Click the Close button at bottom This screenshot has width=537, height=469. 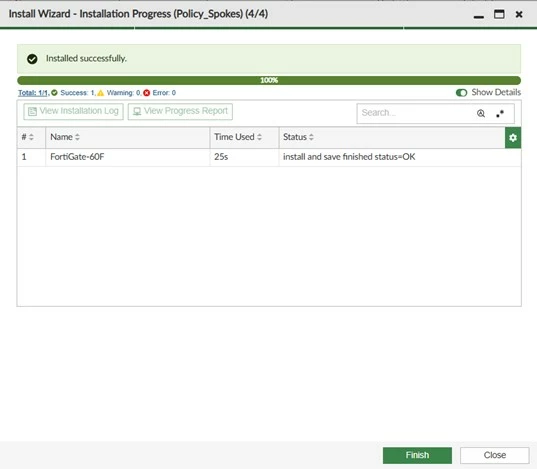495,455
